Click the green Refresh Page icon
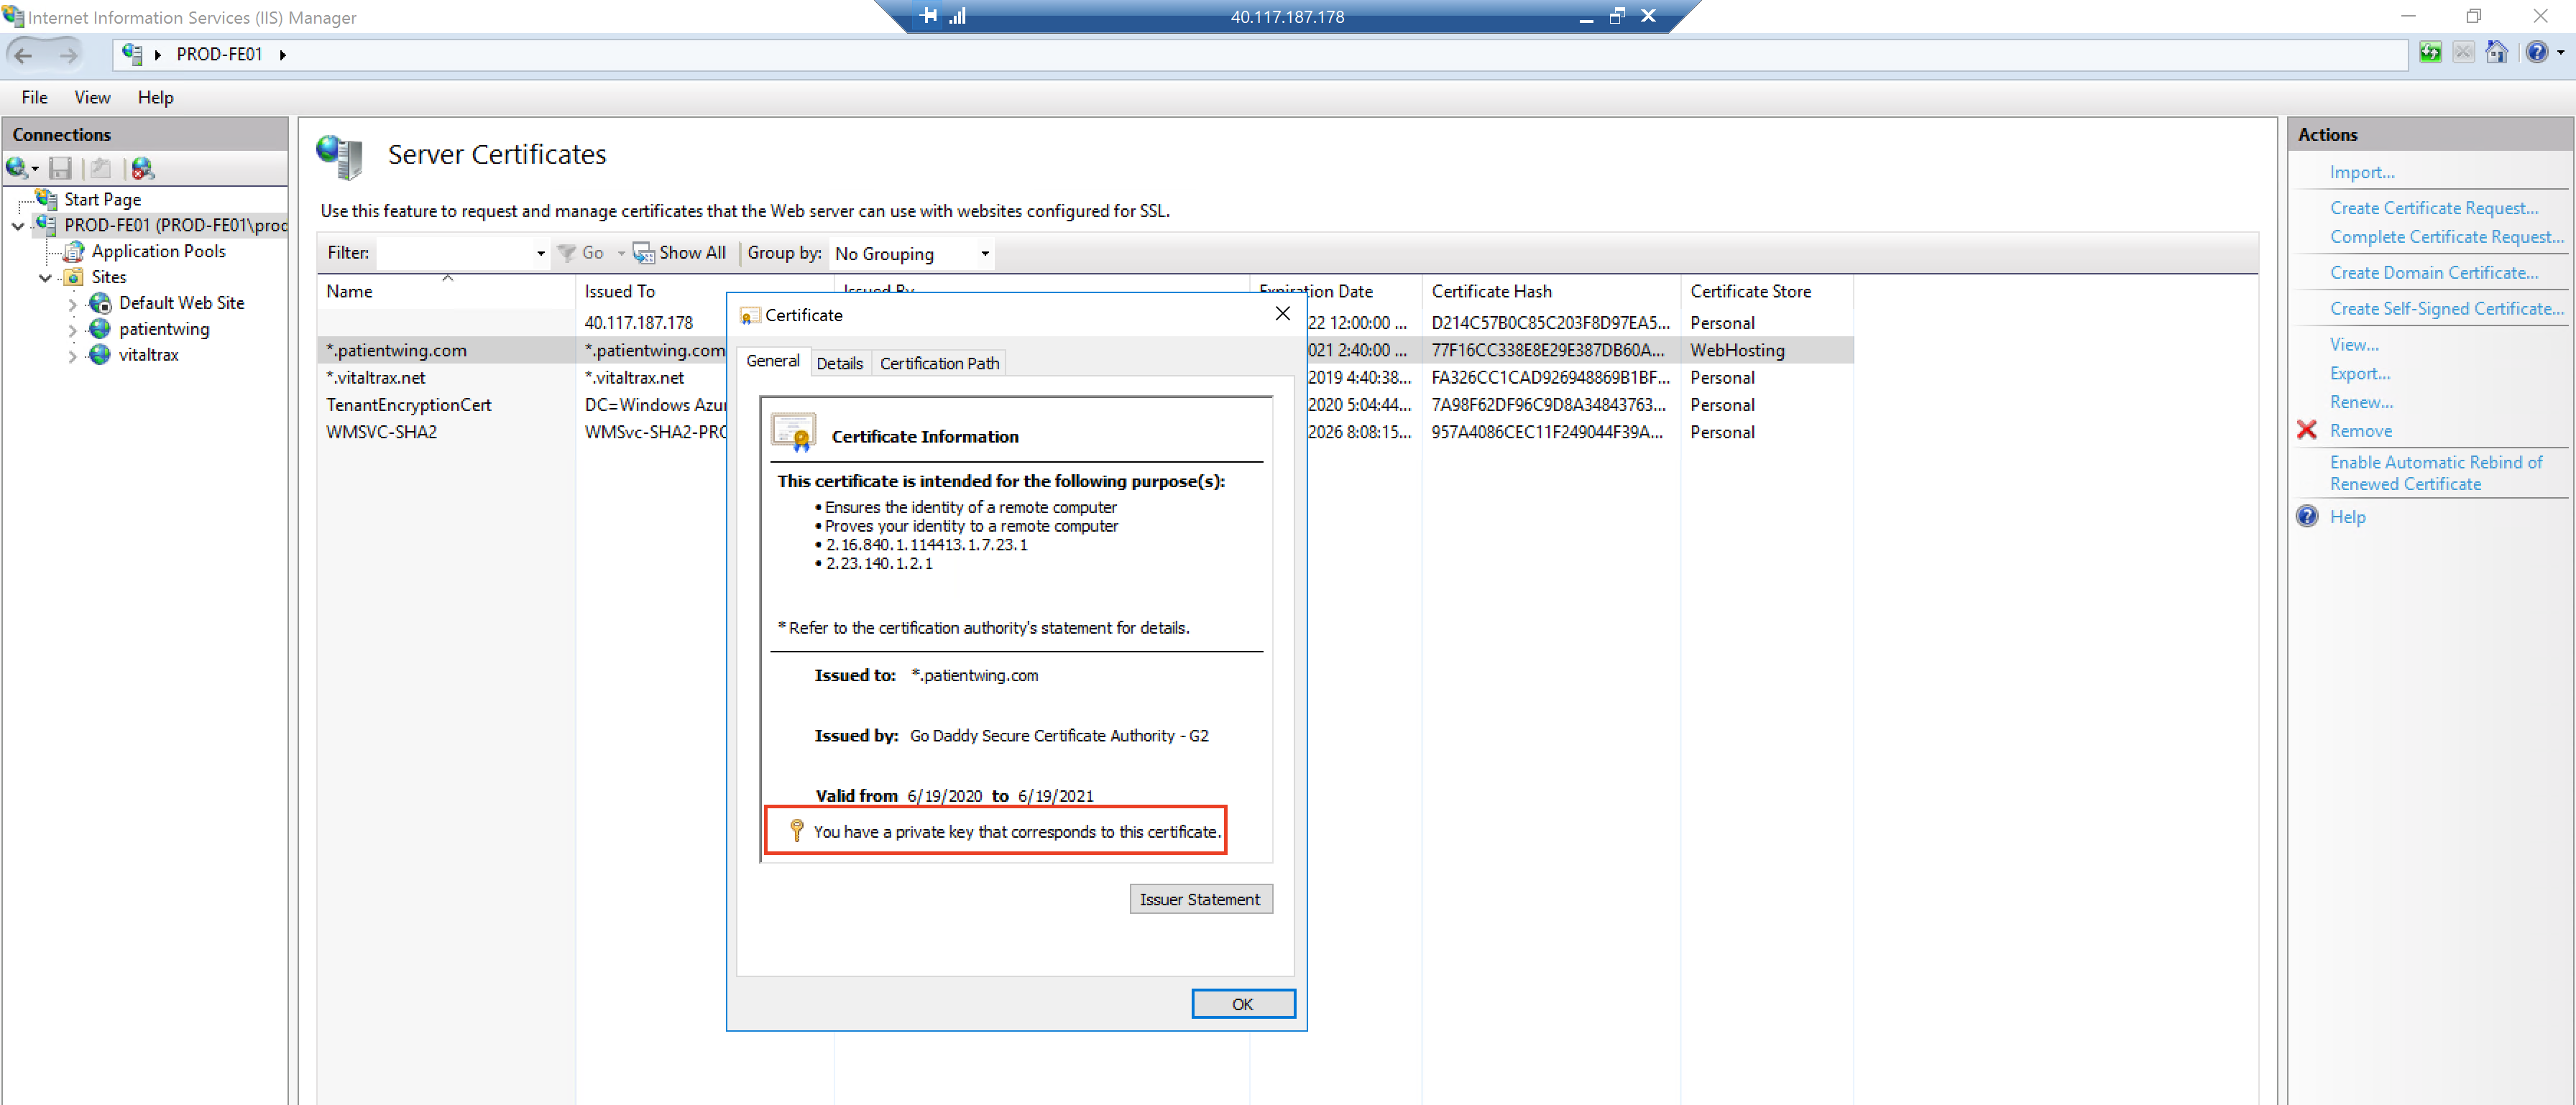Image resolution: width=2576 pixels, height=1105 pixels. coord(2430,53)
